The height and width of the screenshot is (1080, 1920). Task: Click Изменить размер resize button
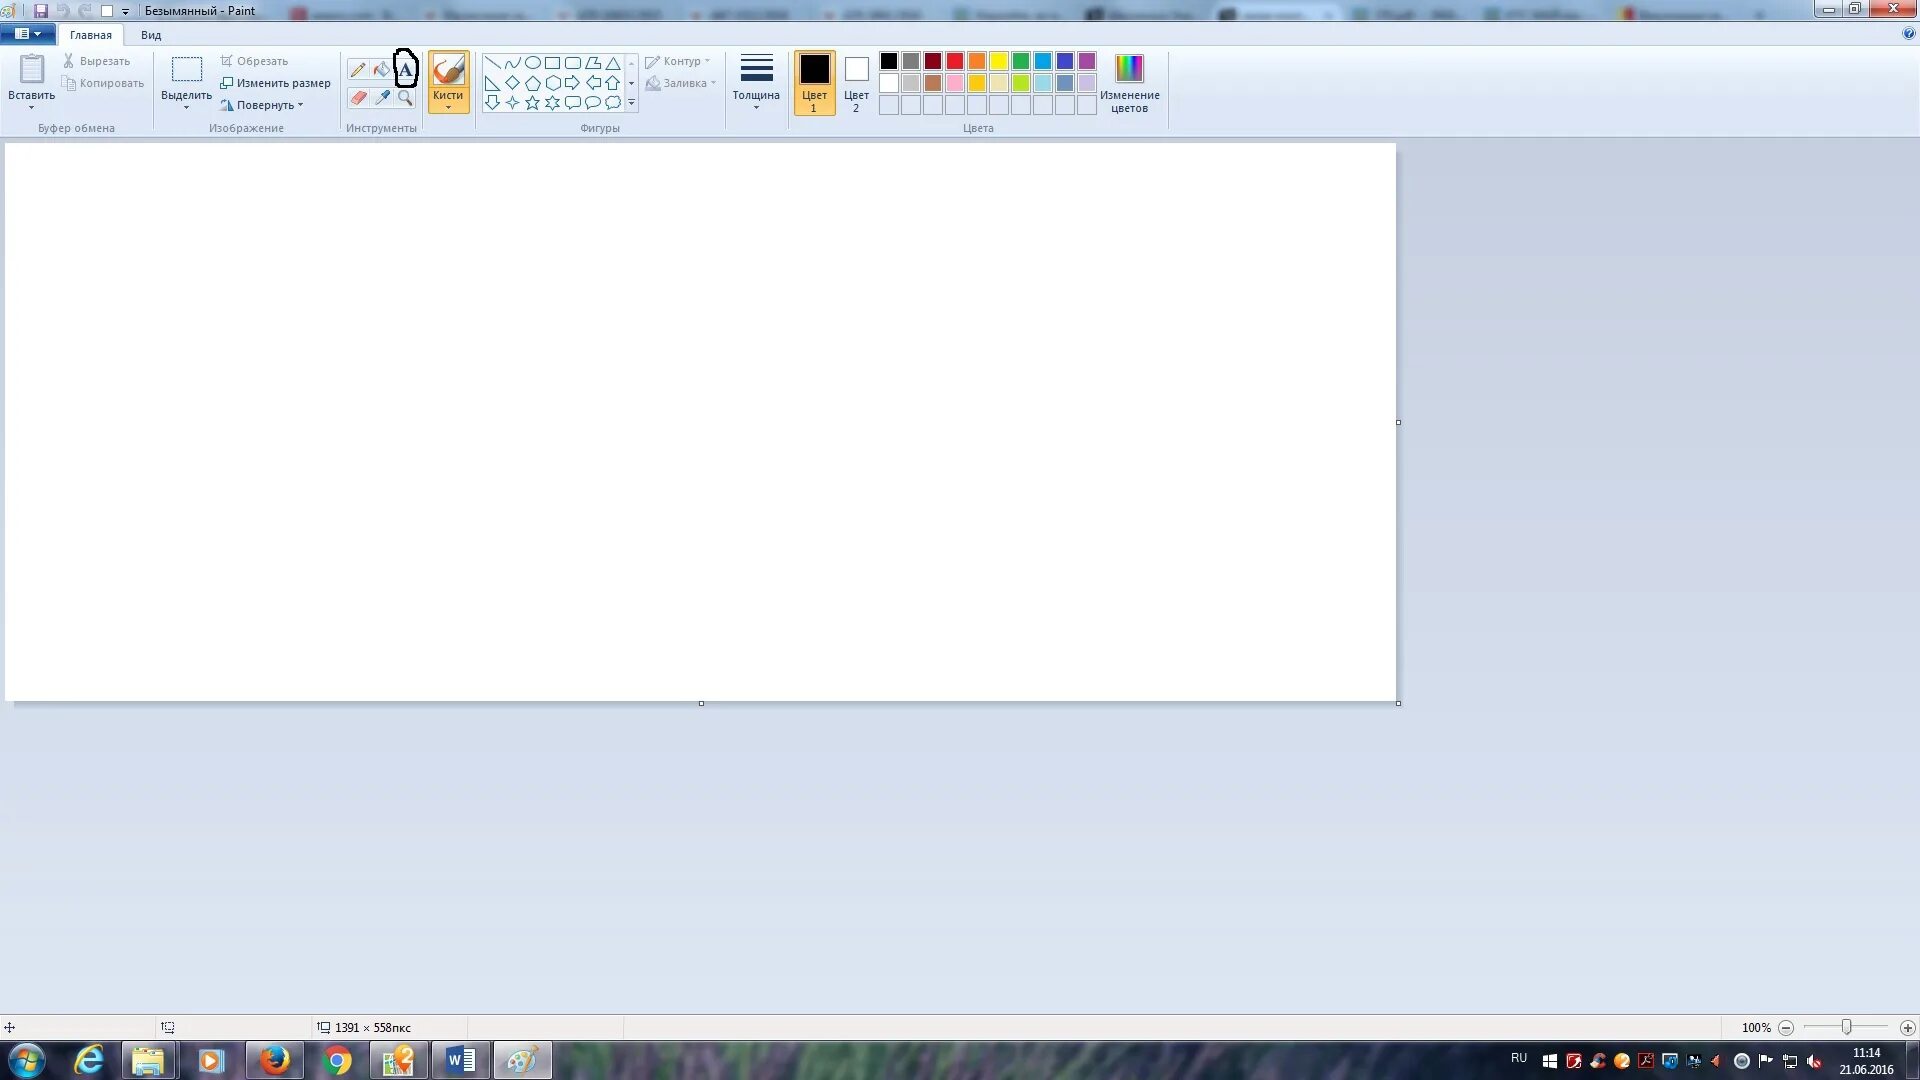[x=275, y=83]
